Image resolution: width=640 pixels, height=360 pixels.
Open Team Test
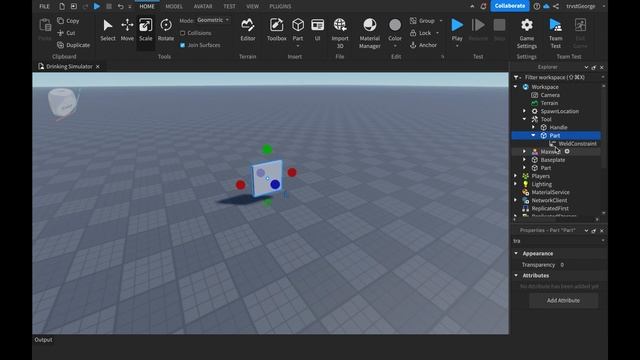556,33
